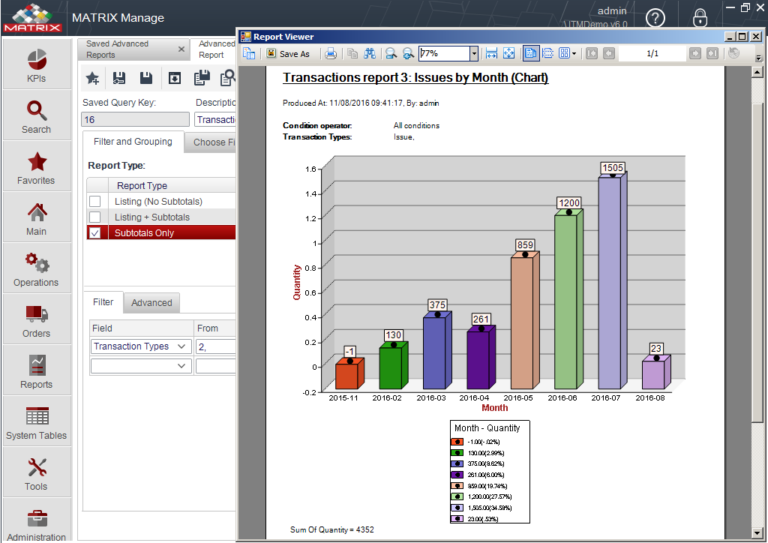The height and width of the screenshot is (543, 768).
Task: Click the binoculars find icon
Action: [370, 53]
